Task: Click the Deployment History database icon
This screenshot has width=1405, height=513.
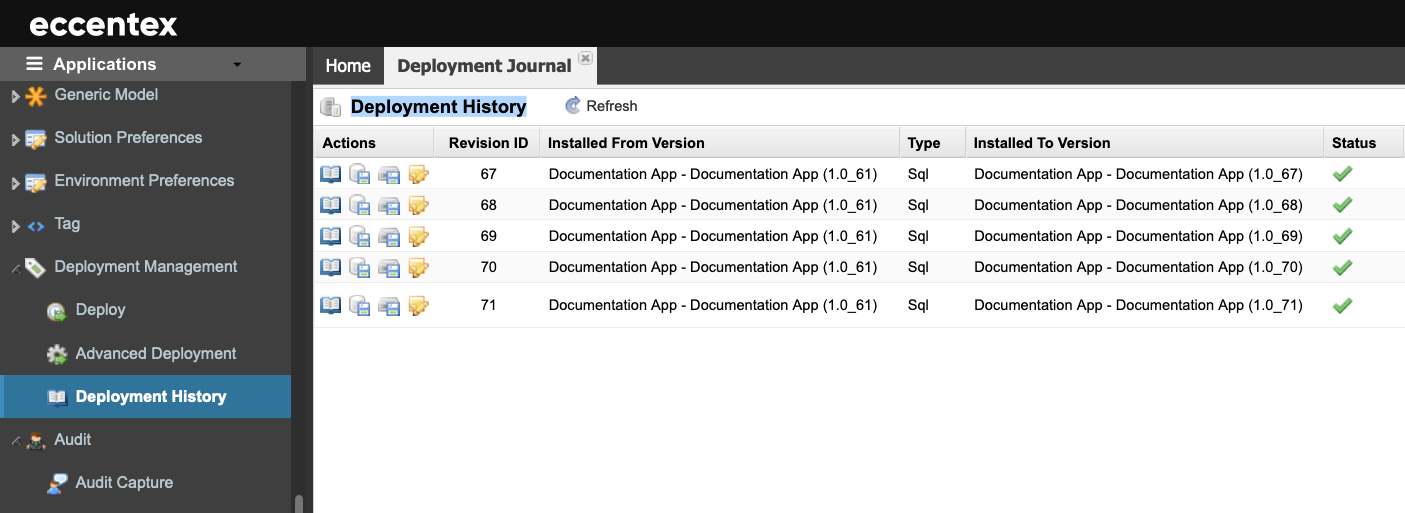Action: [330, 107]
